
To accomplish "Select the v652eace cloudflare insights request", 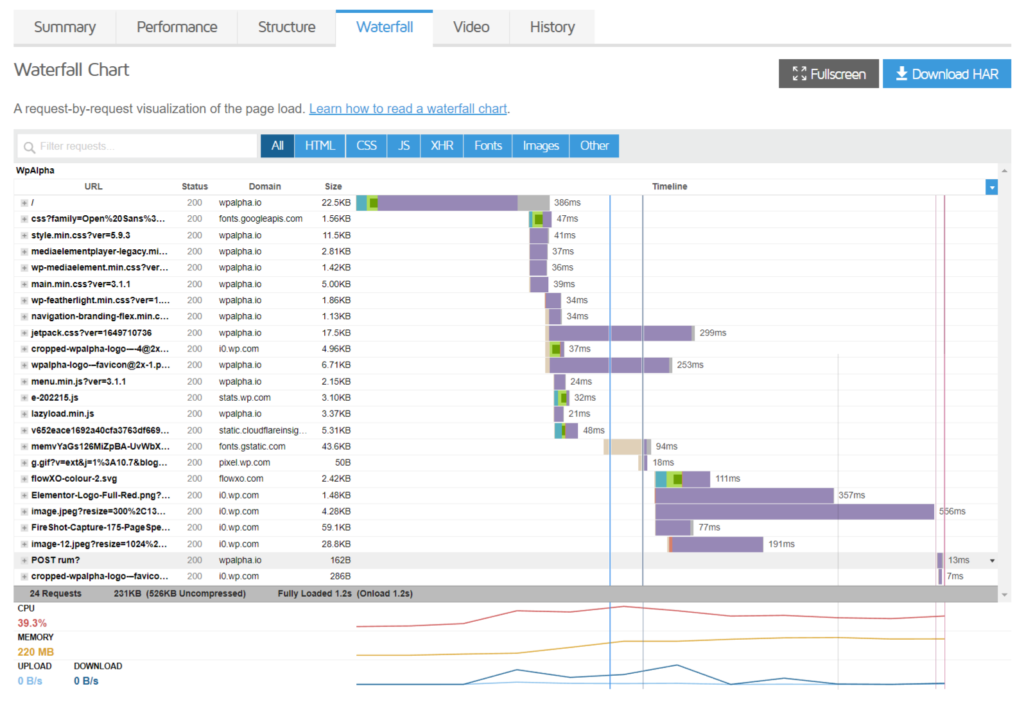I will pos(506,431).
